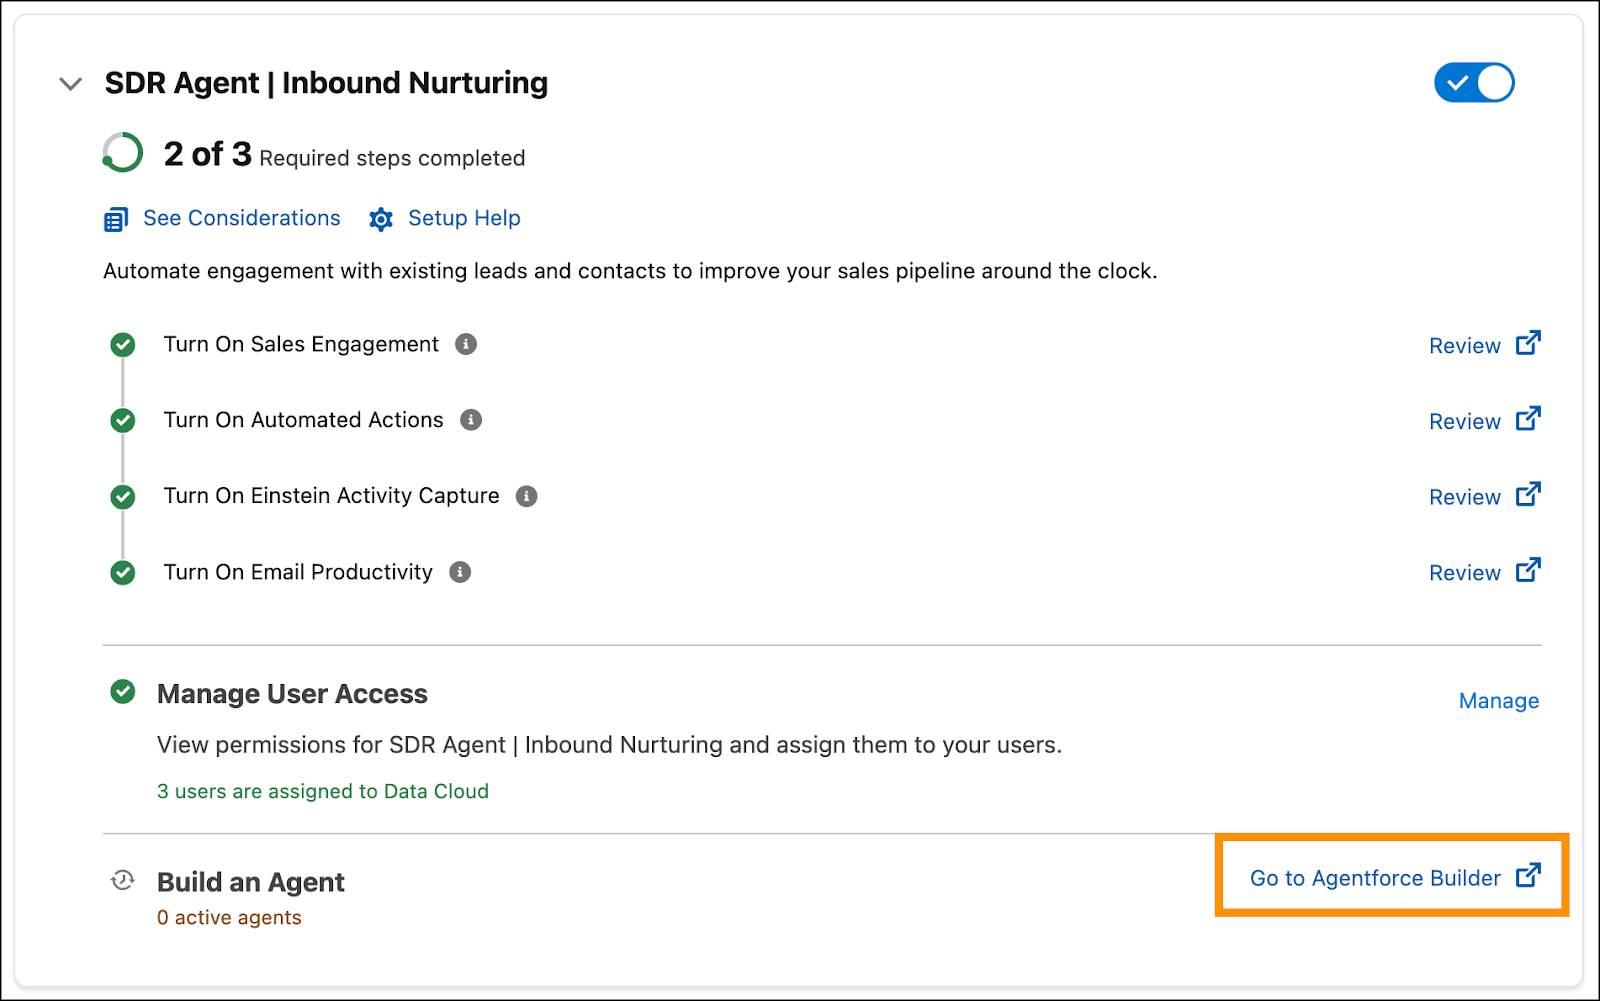
Task: Click the 'View permissions for SDR Agent' description
Action: [x=609, y=745]
